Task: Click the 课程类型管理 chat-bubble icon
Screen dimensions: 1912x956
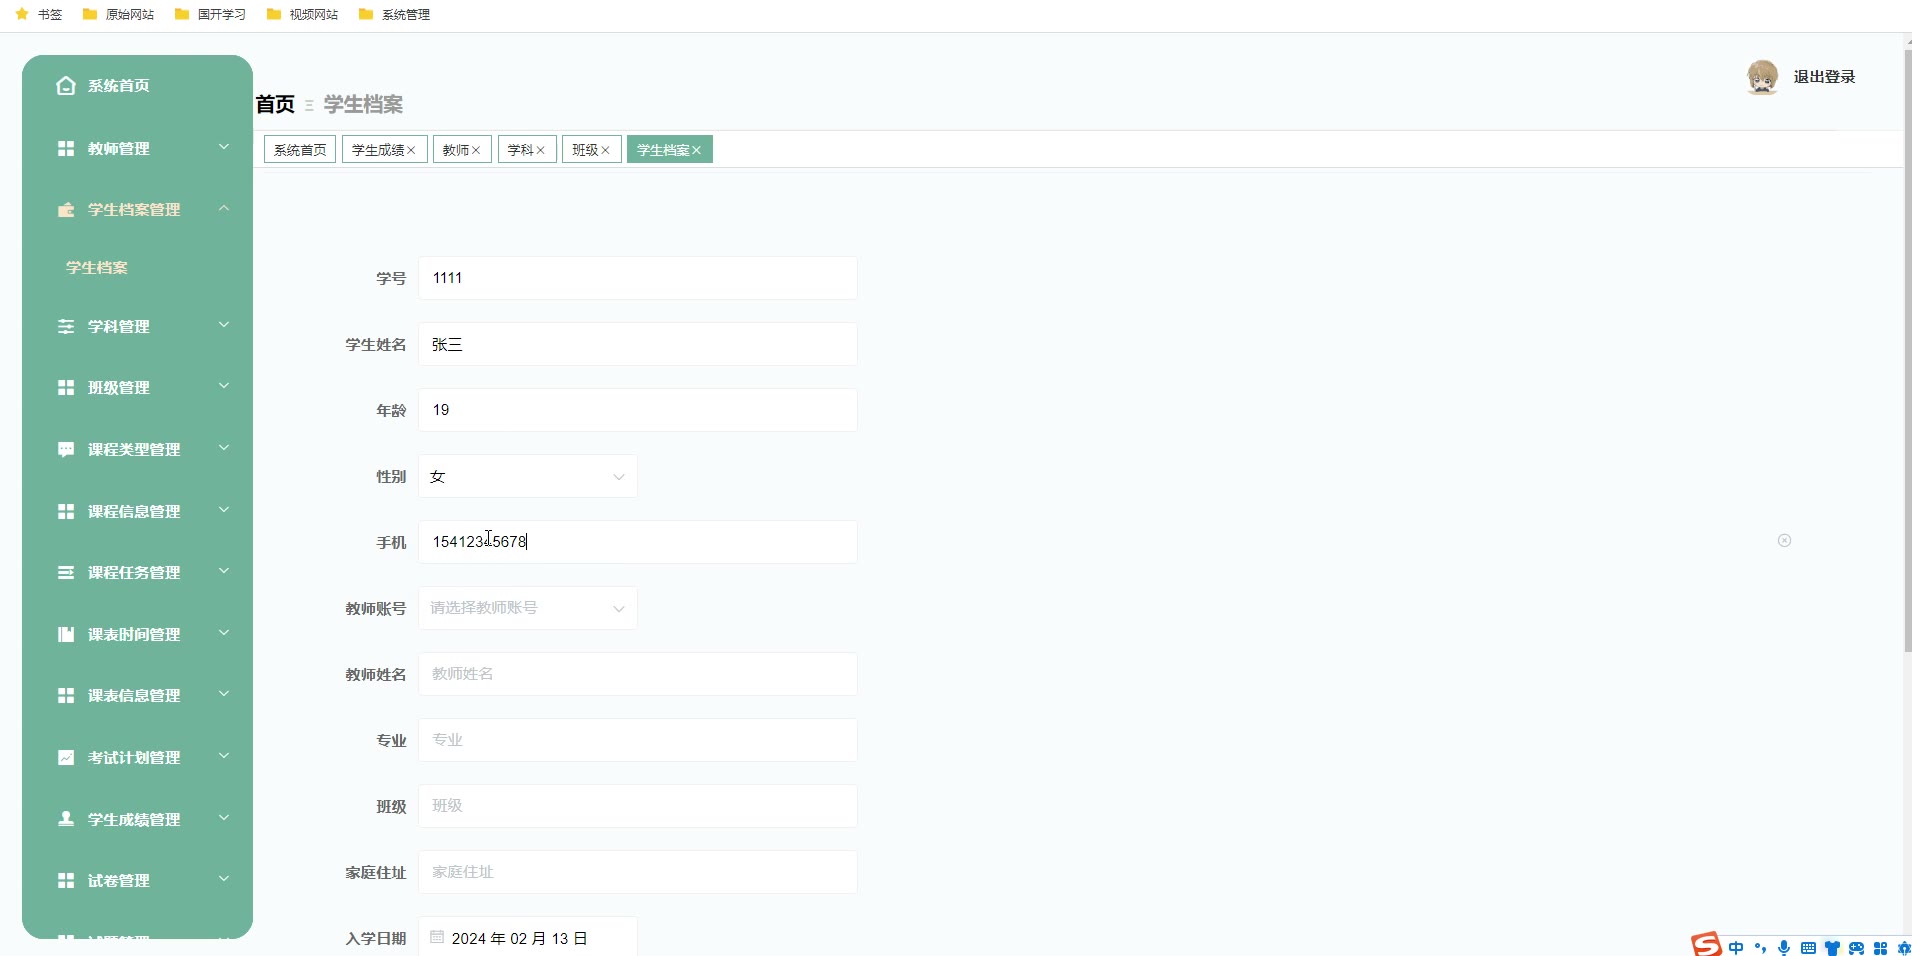Action: (x=66, y=450)
